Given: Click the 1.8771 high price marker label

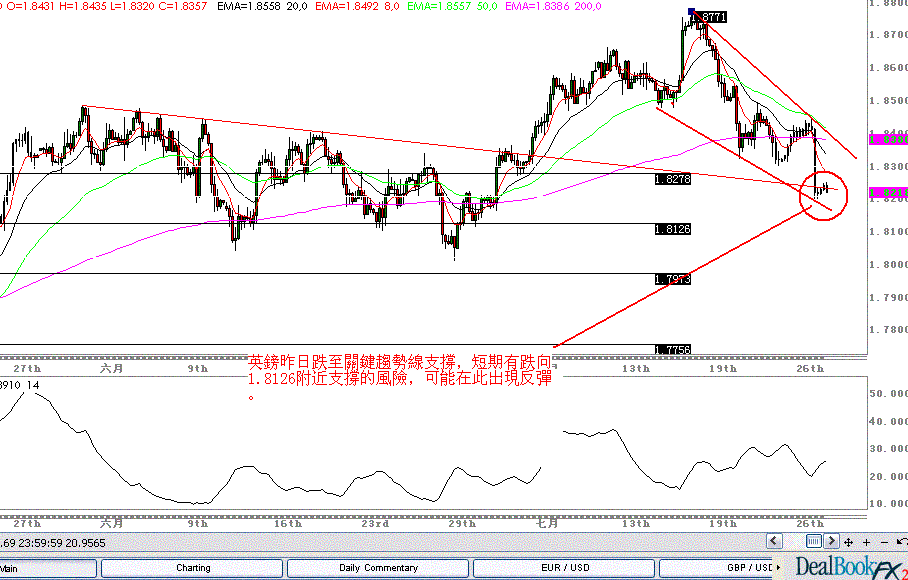Looking at the screenshot, I should (x=709, y=17).
